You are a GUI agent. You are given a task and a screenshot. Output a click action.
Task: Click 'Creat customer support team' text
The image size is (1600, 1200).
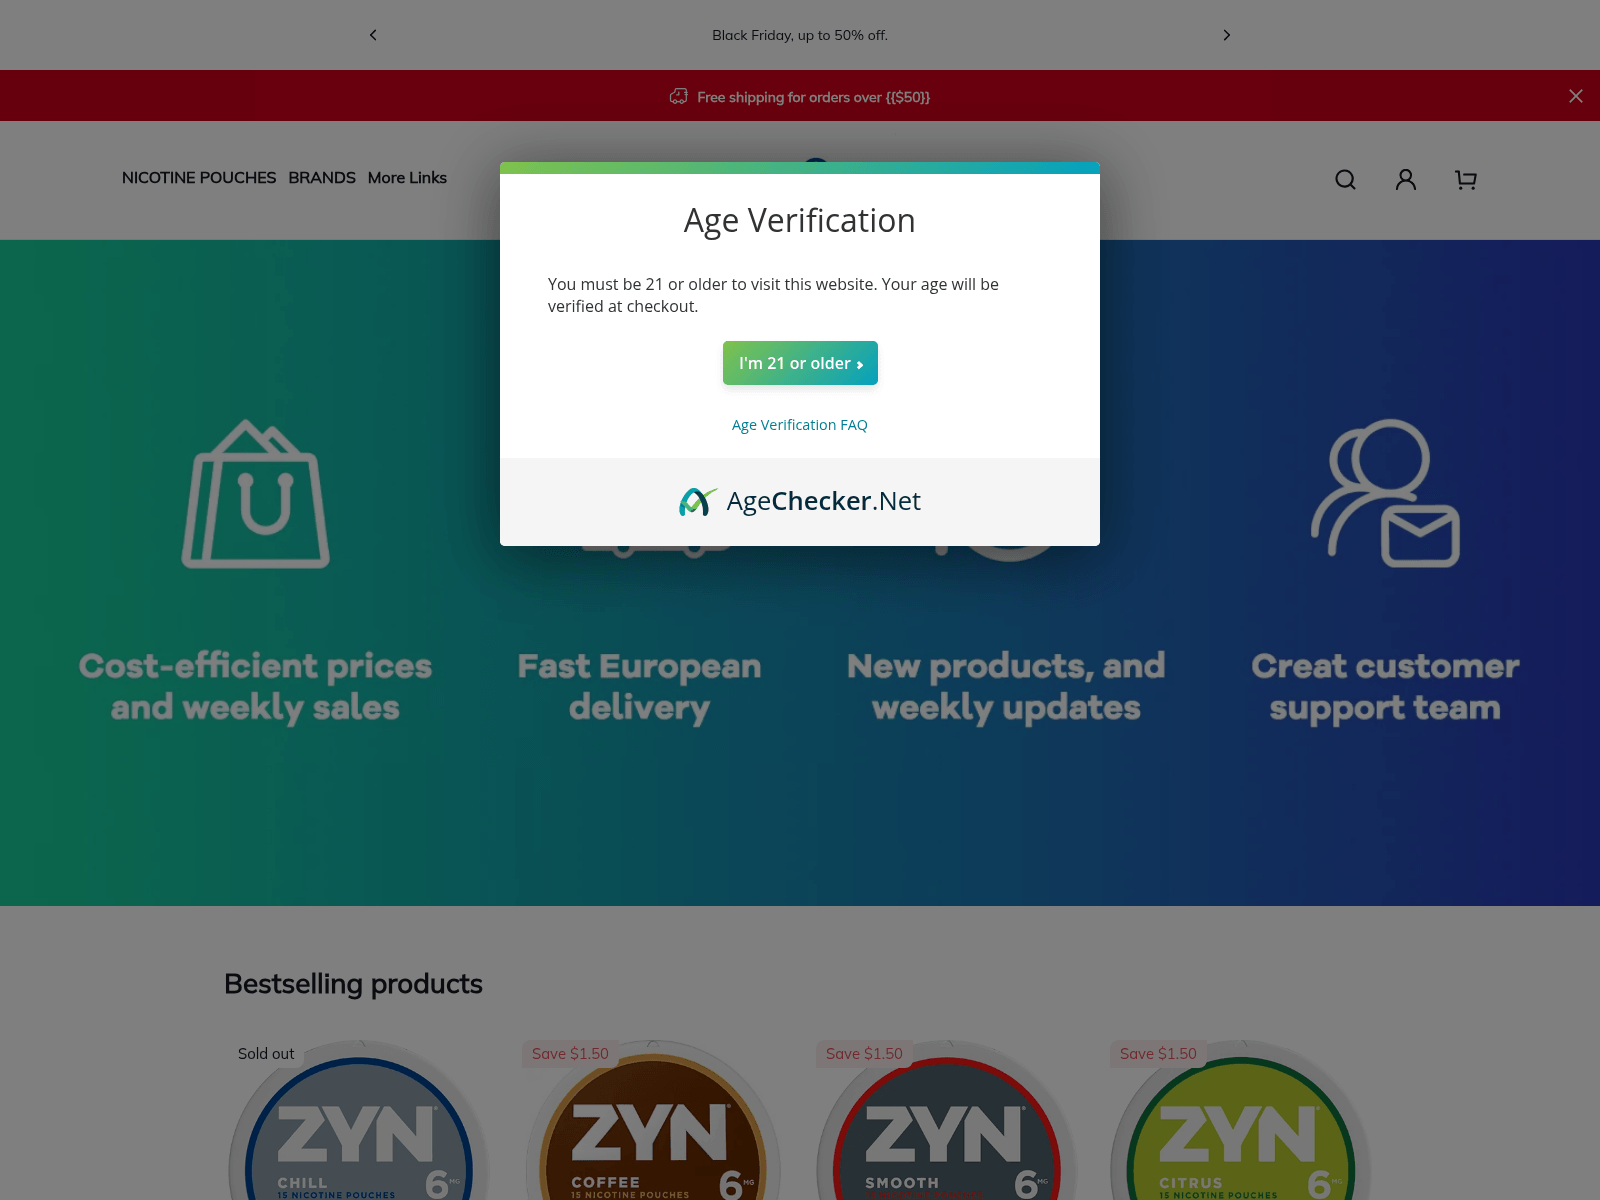coord(1385,687)
